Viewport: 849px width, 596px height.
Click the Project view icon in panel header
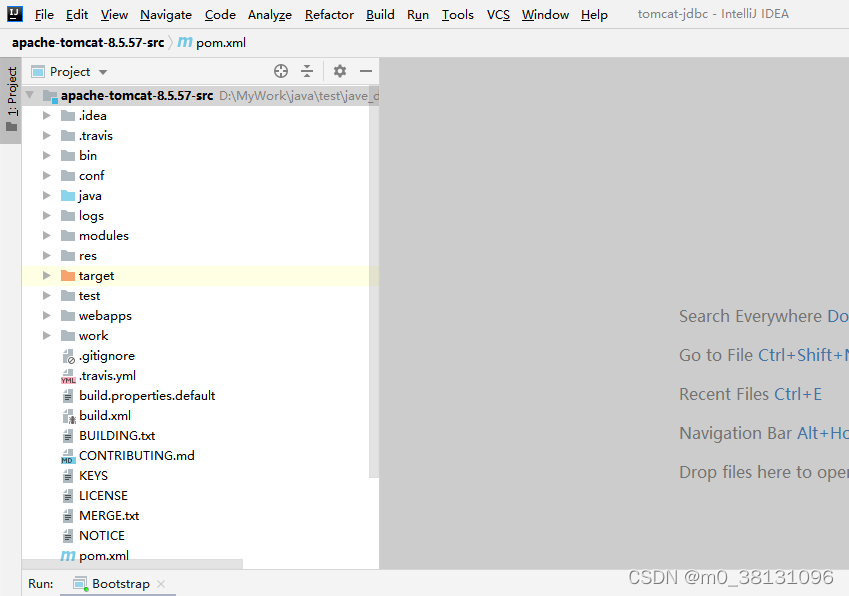pyautogui.click(x=38, y=71)
